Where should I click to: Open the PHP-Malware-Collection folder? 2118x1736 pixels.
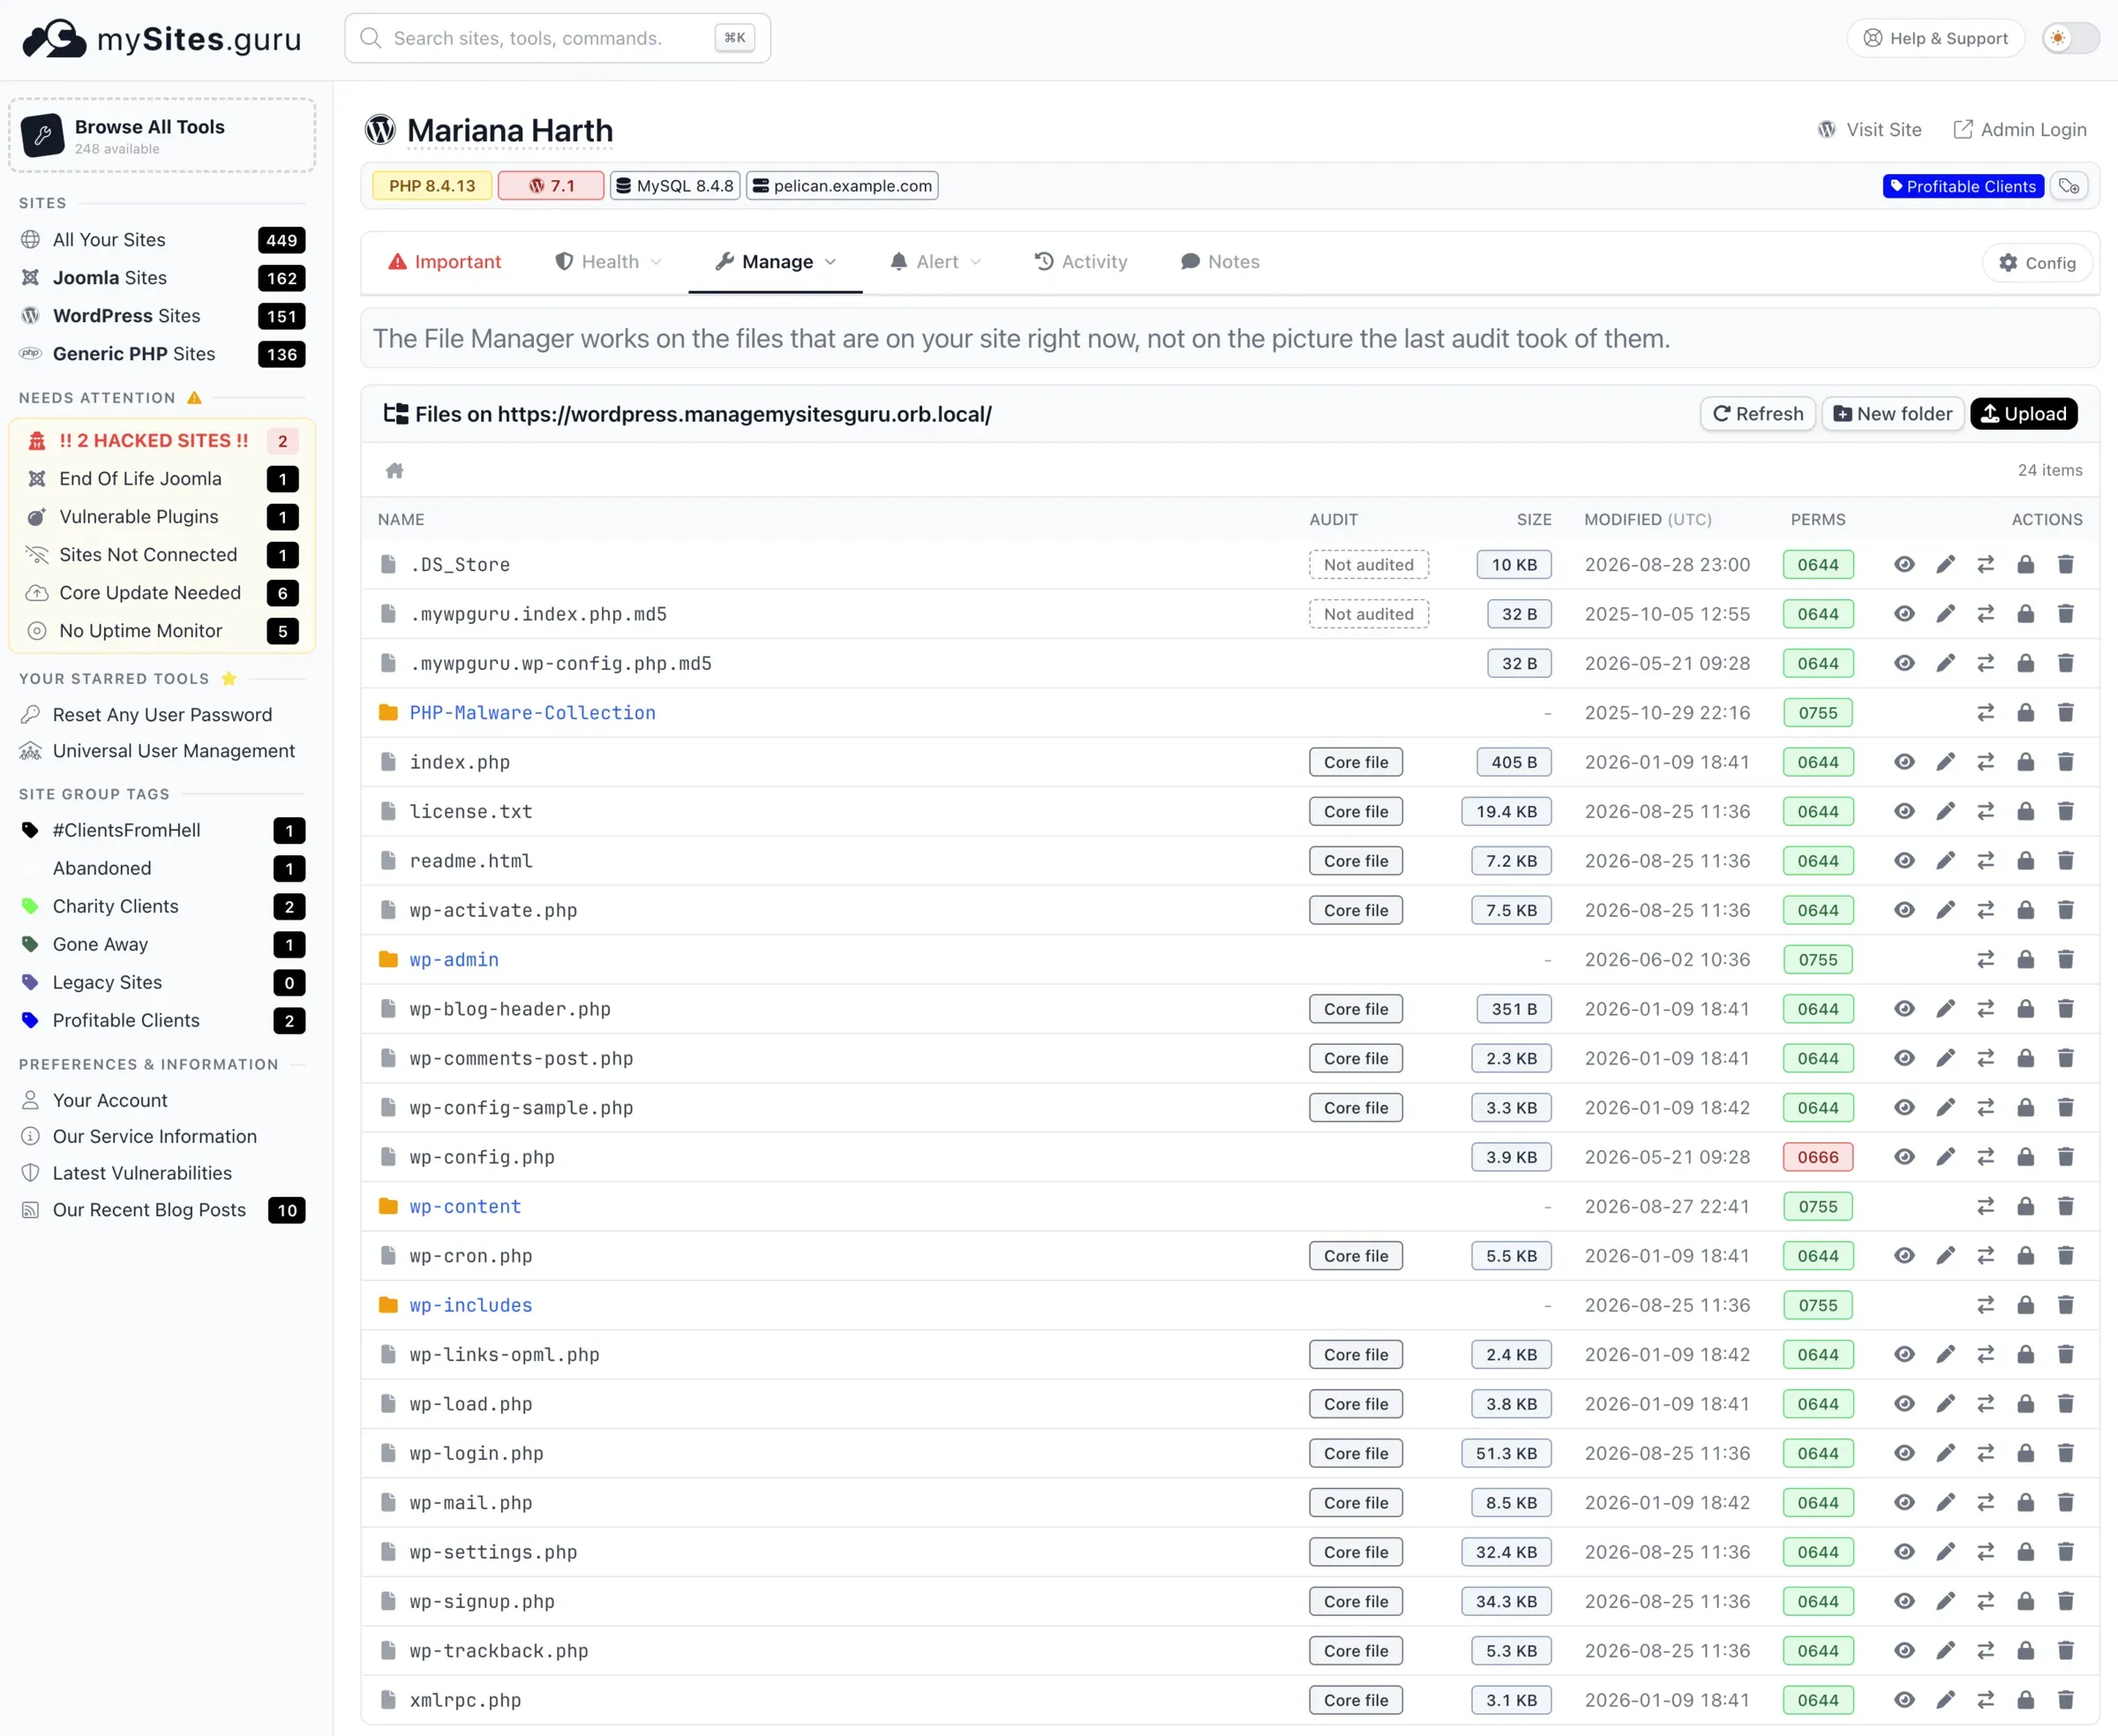532,713
